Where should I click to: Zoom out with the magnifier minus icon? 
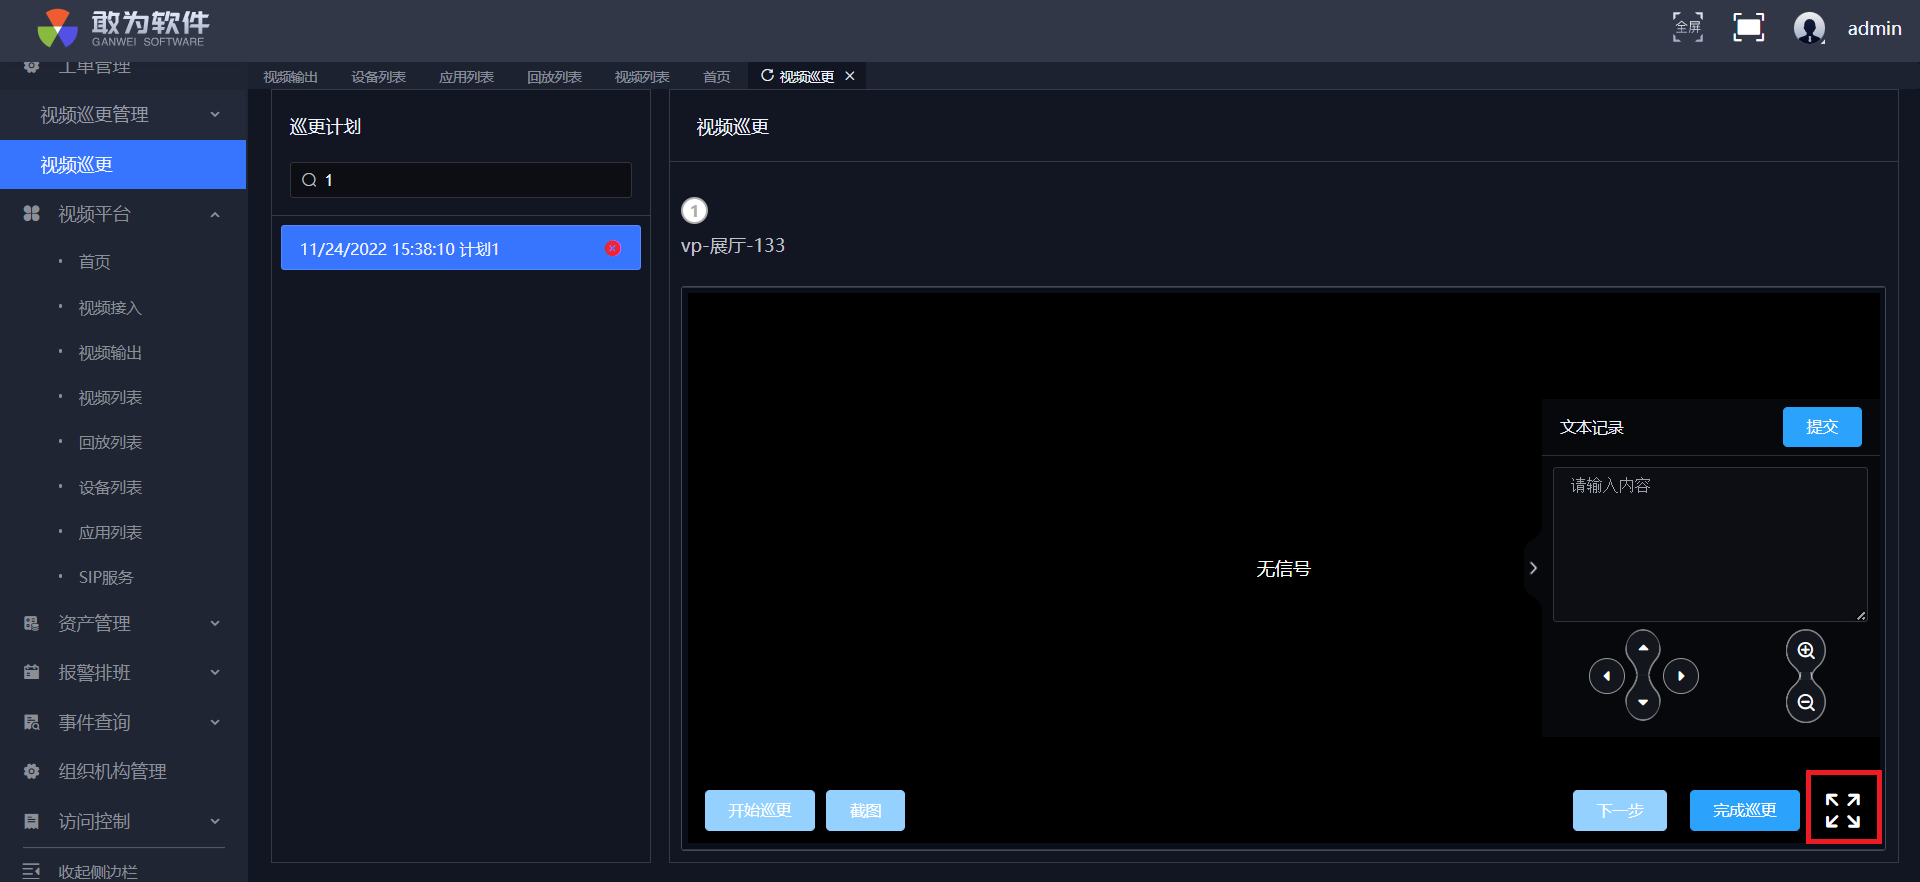(x=1806, y=703)
